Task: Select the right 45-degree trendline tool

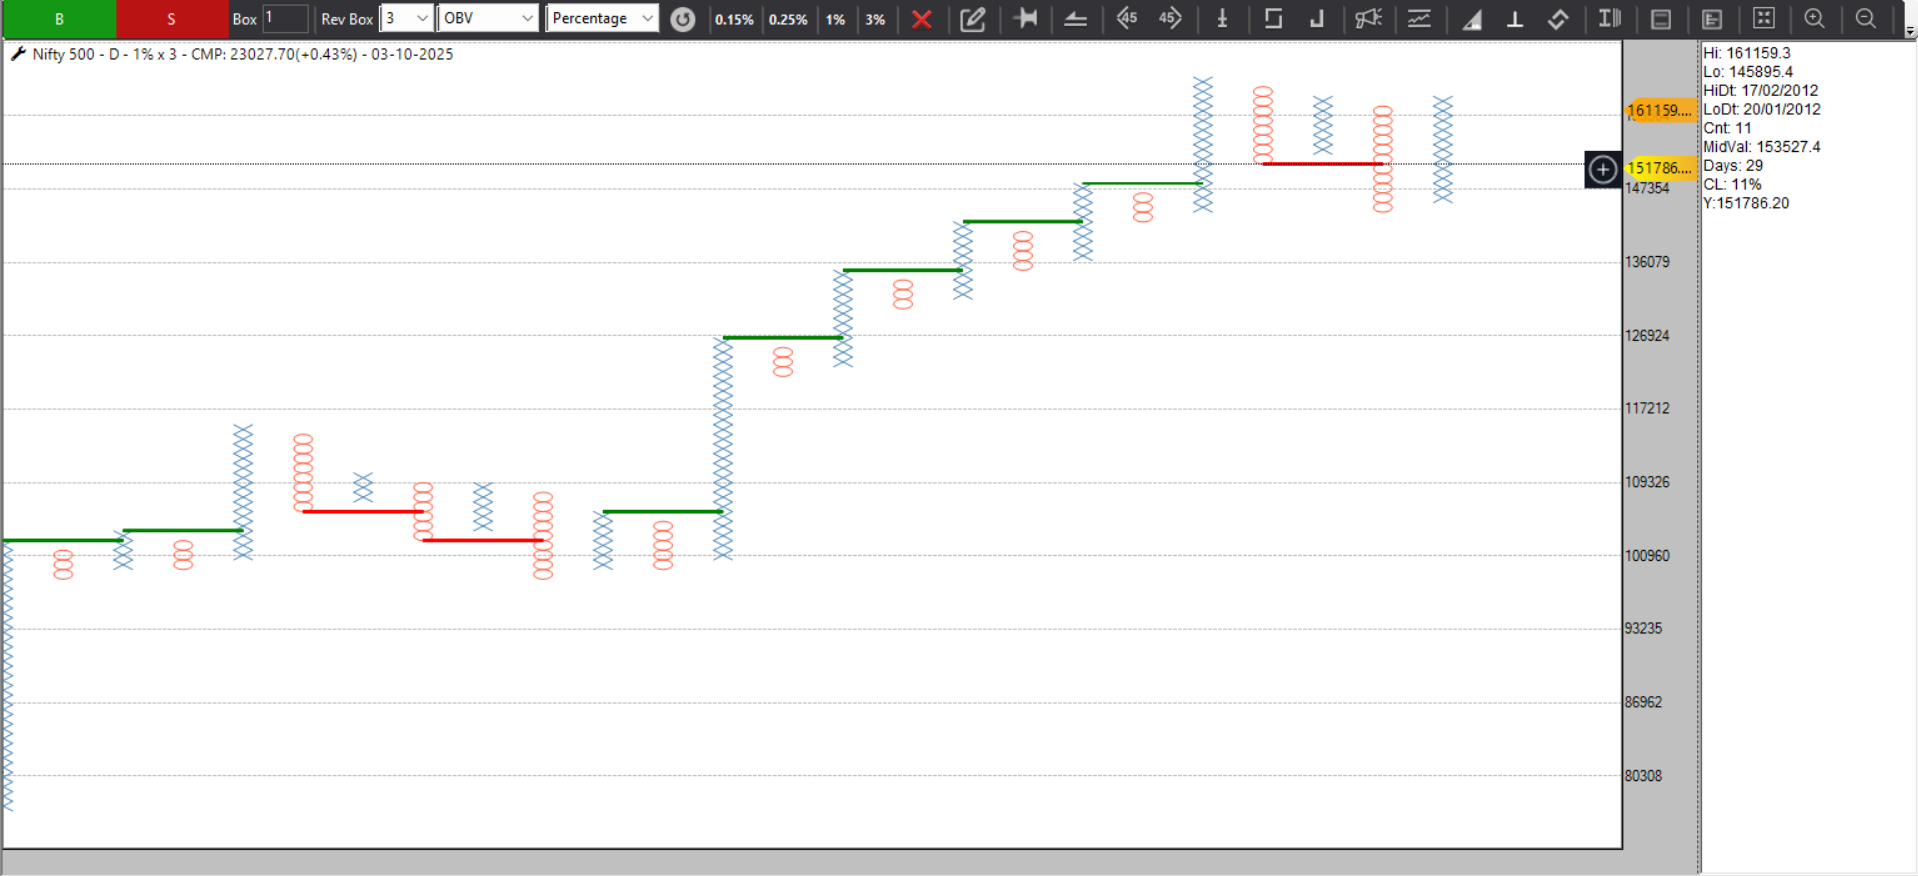Action: [1170, 18]
